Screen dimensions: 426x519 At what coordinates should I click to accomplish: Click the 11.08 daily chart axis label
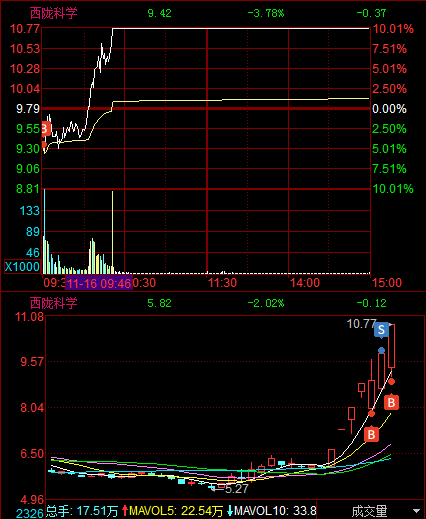coord(29,316)
